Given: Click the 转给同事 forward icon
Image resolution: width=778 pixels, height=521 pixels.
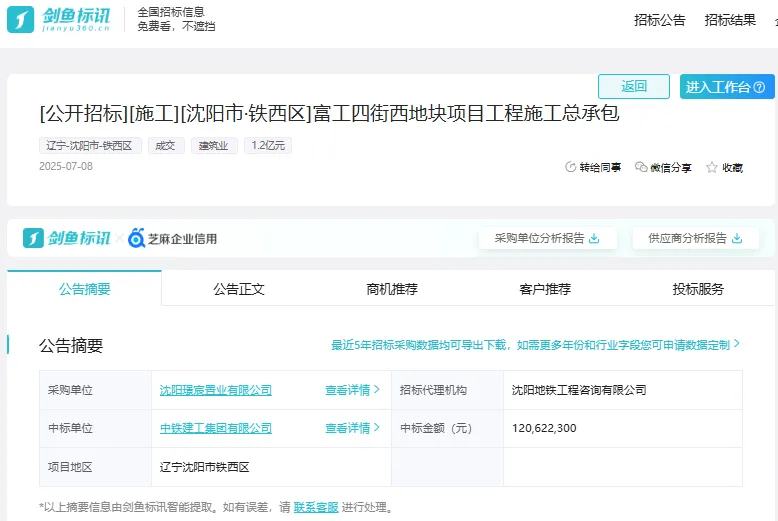Looking at the screenshot, I should [571, 167].
